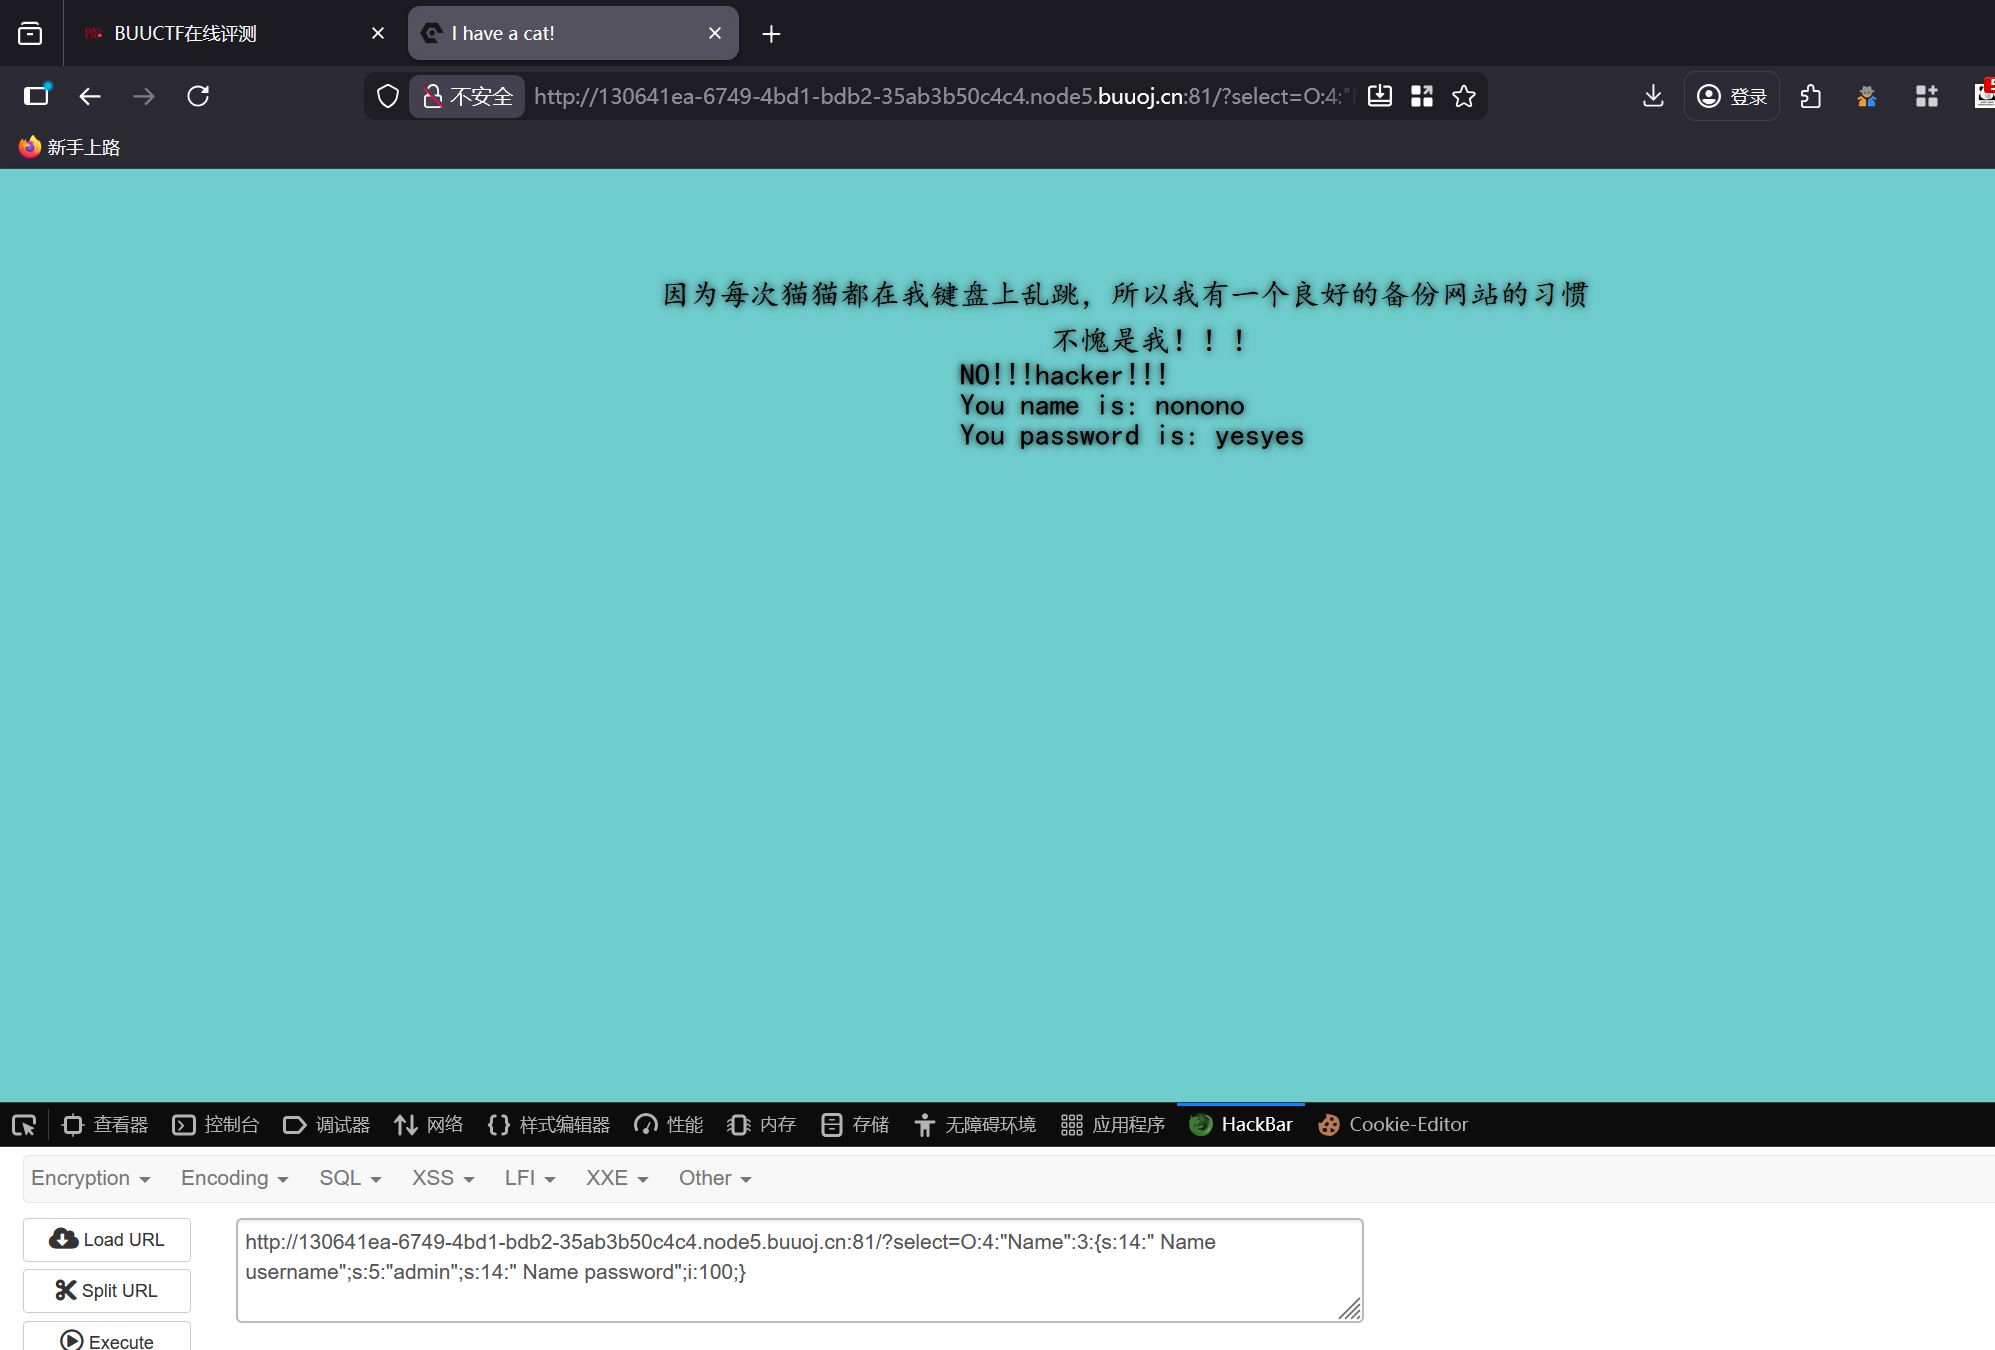Open the SQL dropdown menu
This screenshot has width=1995, height=1350.
coord(350,1178)
